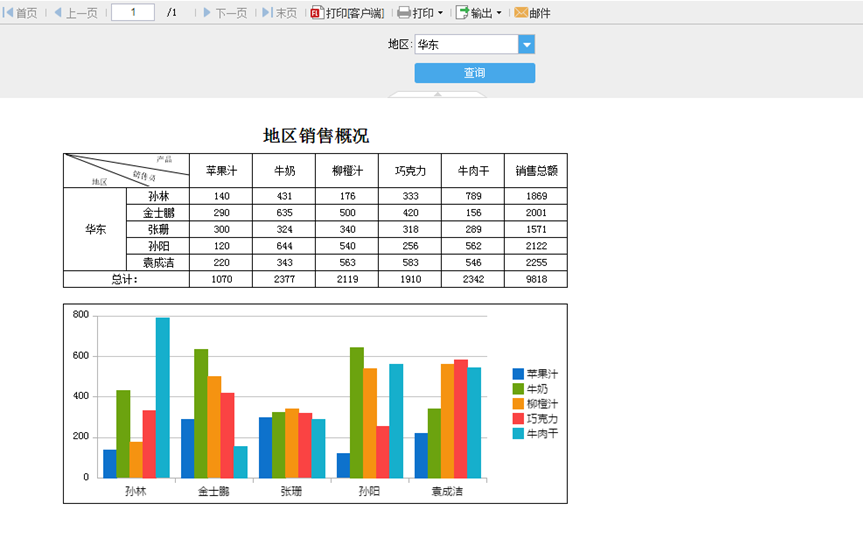Screen dimensions: 863x538
Task: Click the client print (打印[客户端]) icon
Action: (x=316, y=13)
